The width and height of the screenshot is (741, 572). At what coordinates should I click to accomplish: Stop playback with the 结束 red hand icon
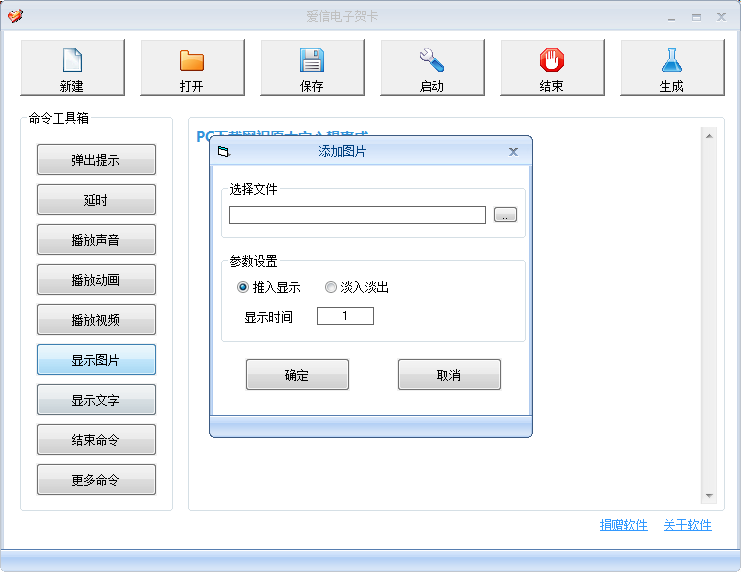551,60
